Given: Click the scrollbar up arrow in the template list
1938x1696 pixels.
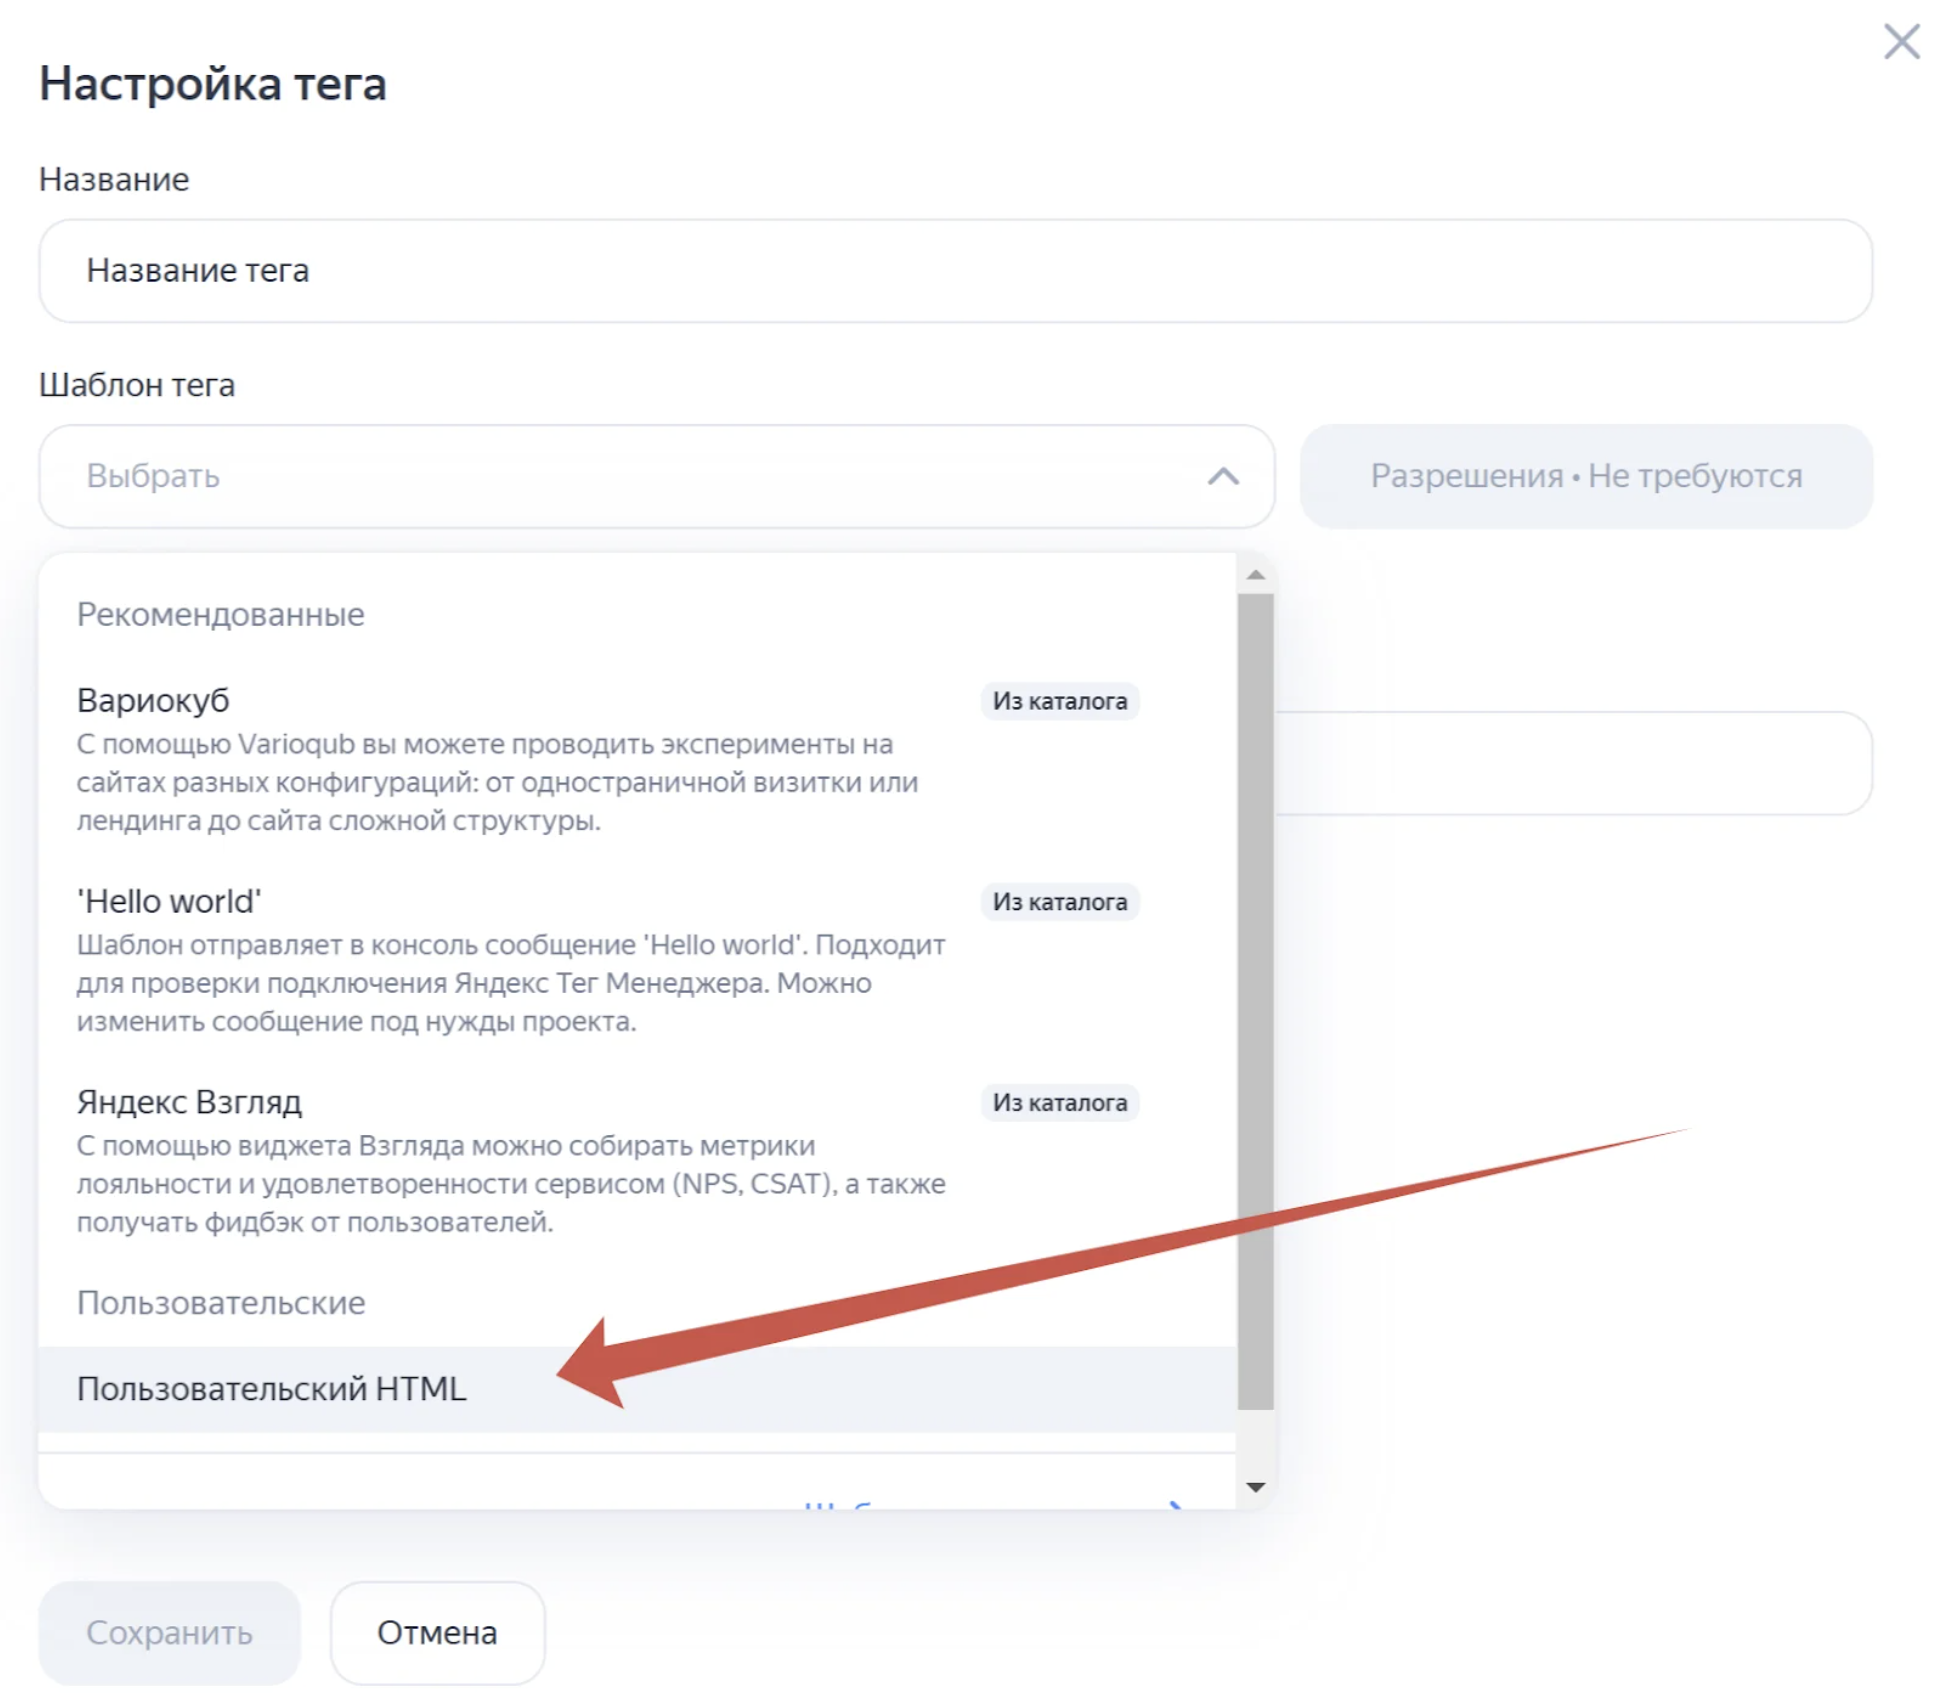Looking at the screenshot, I should pos(1255,575).
